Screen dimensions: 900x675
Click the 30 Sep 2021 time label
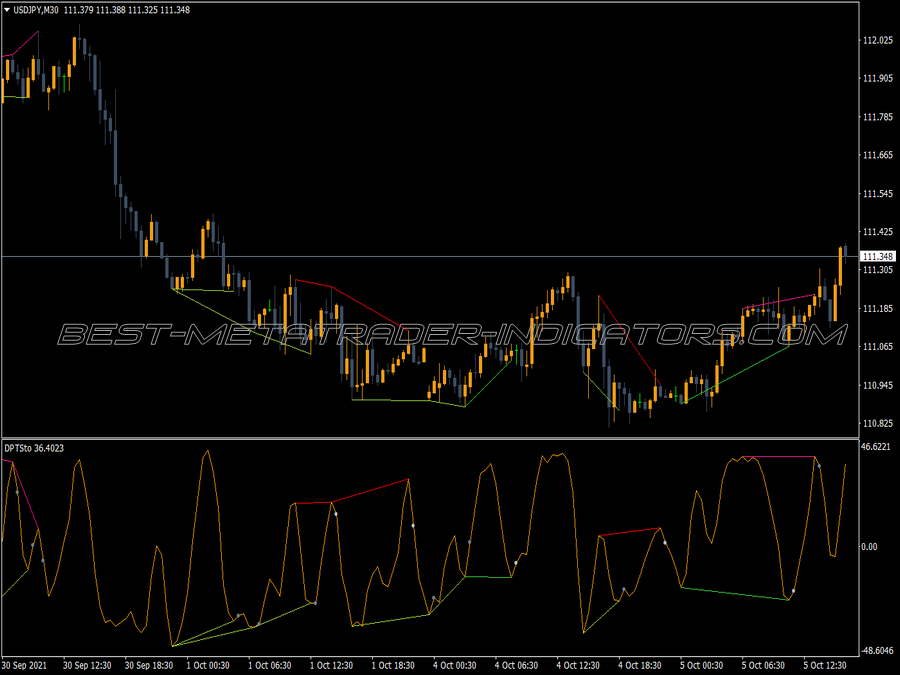coord(25,665)
